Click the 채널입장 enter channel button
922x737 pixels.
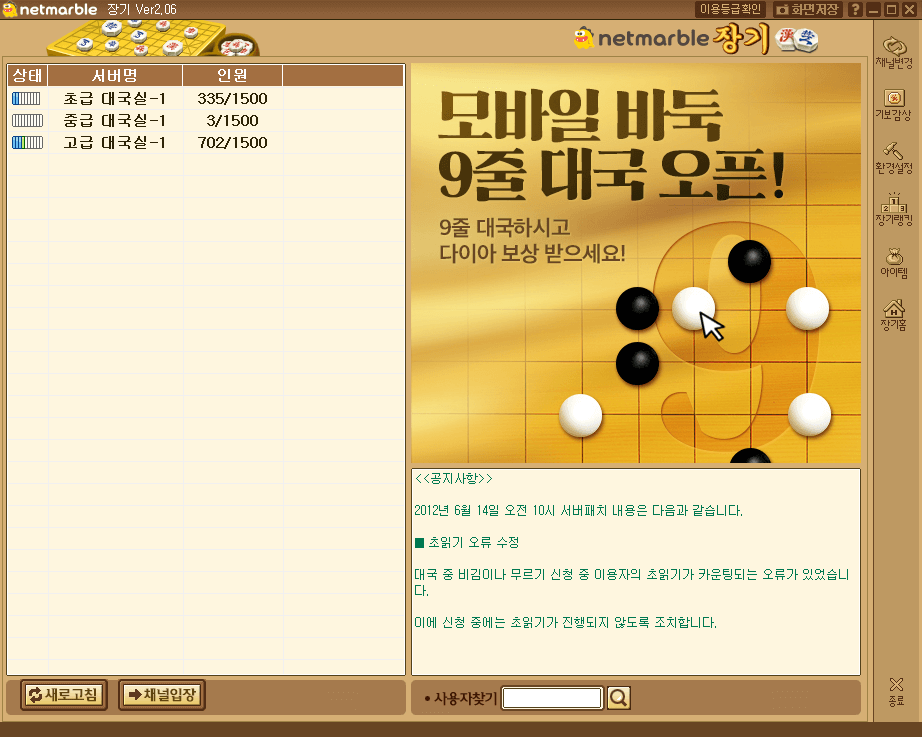[162, 695]
